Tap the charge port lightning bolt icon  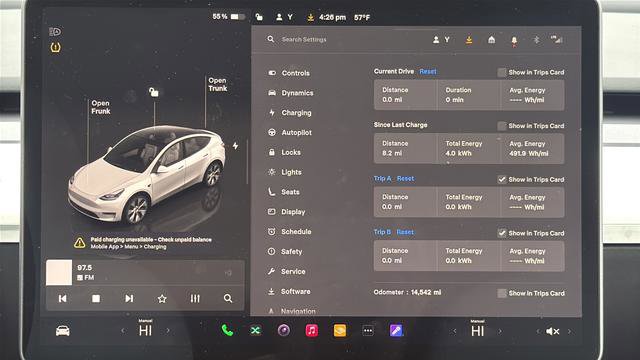coord(236,146)
